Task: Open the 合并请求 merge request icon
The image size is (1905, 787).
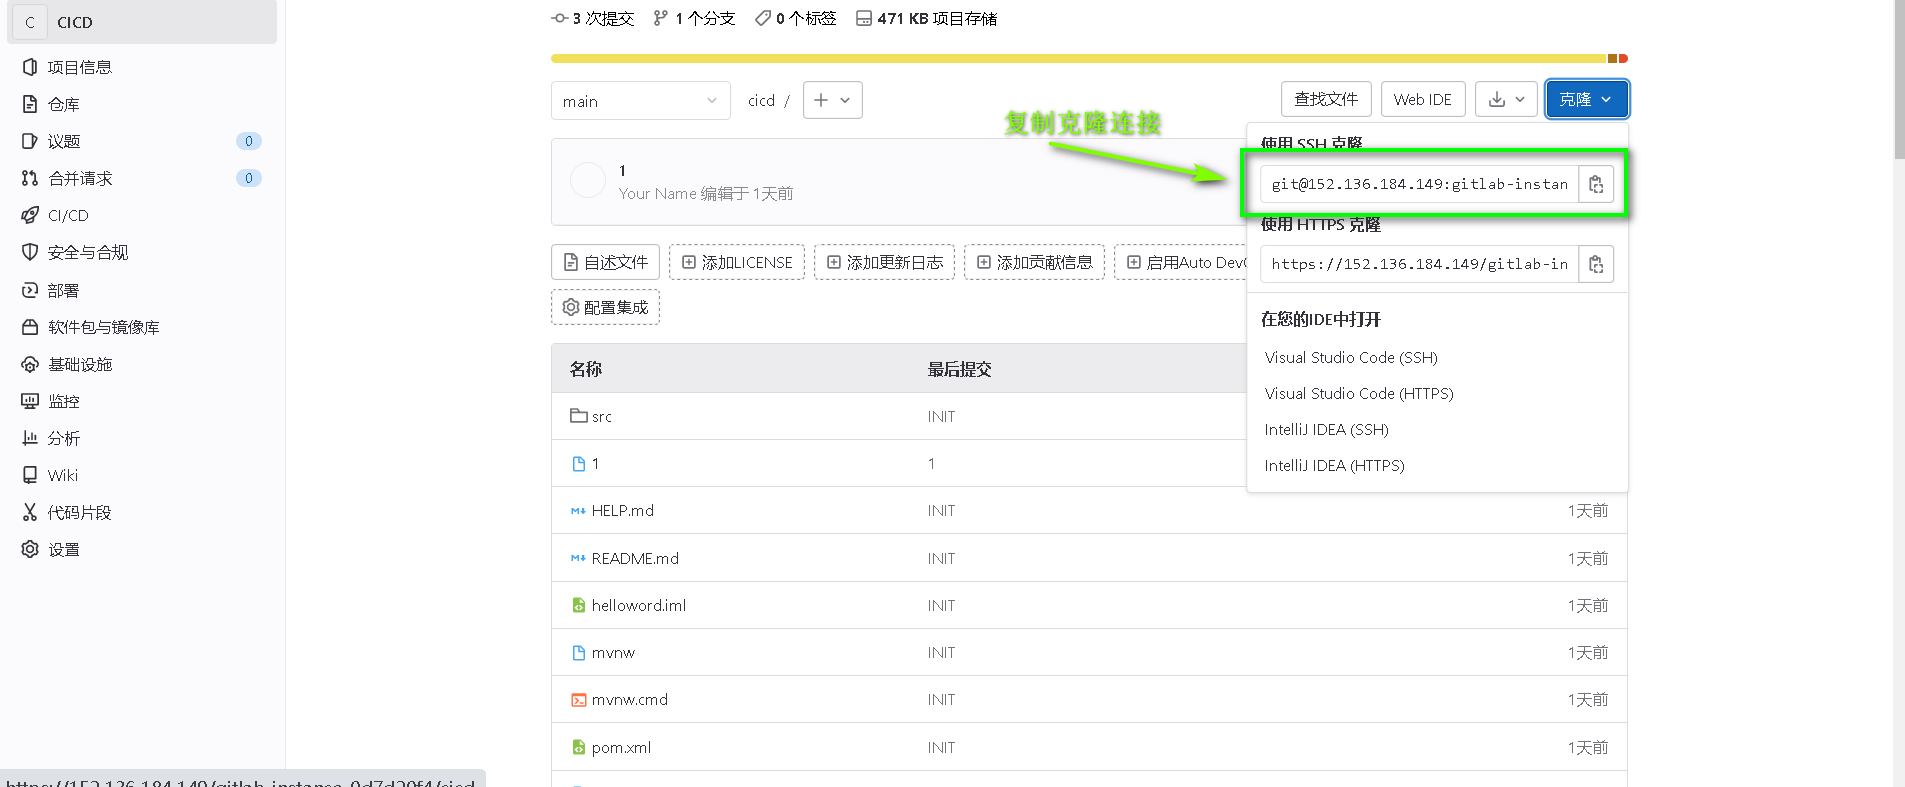Action: coord(30,178)
